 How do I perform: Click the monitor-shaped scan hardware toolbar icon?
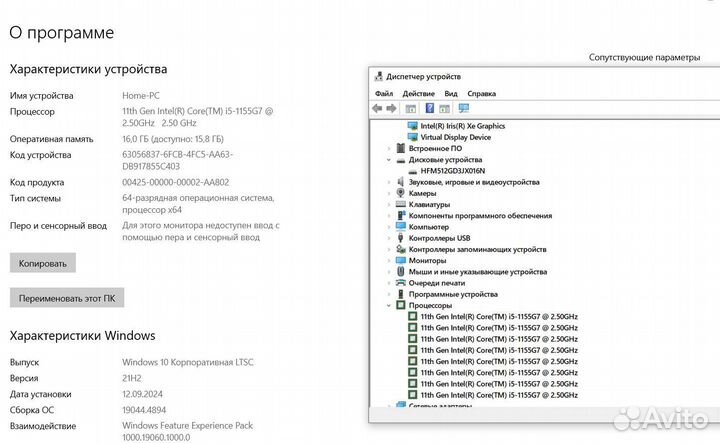(x=464, y=108)
